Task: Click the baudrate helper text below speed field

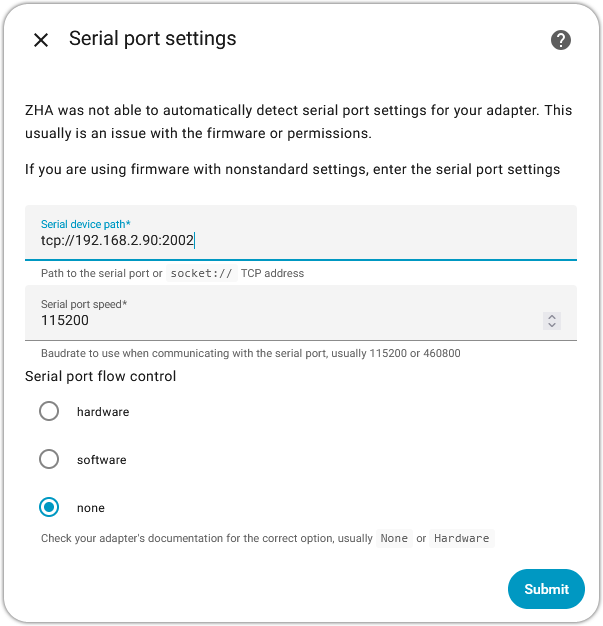Action: tap(250, 353)
